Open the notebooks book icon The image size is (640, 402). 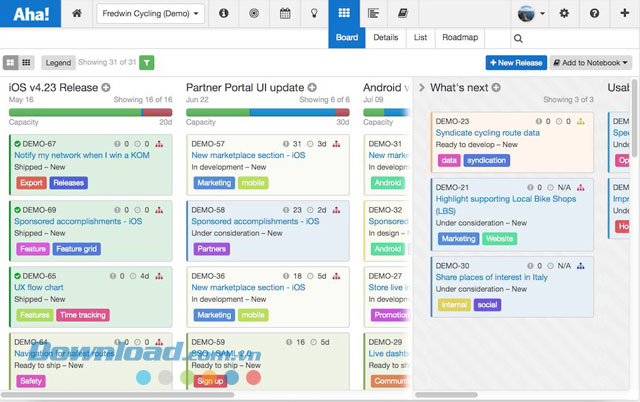pyautogui.click(x=403, y=13)
